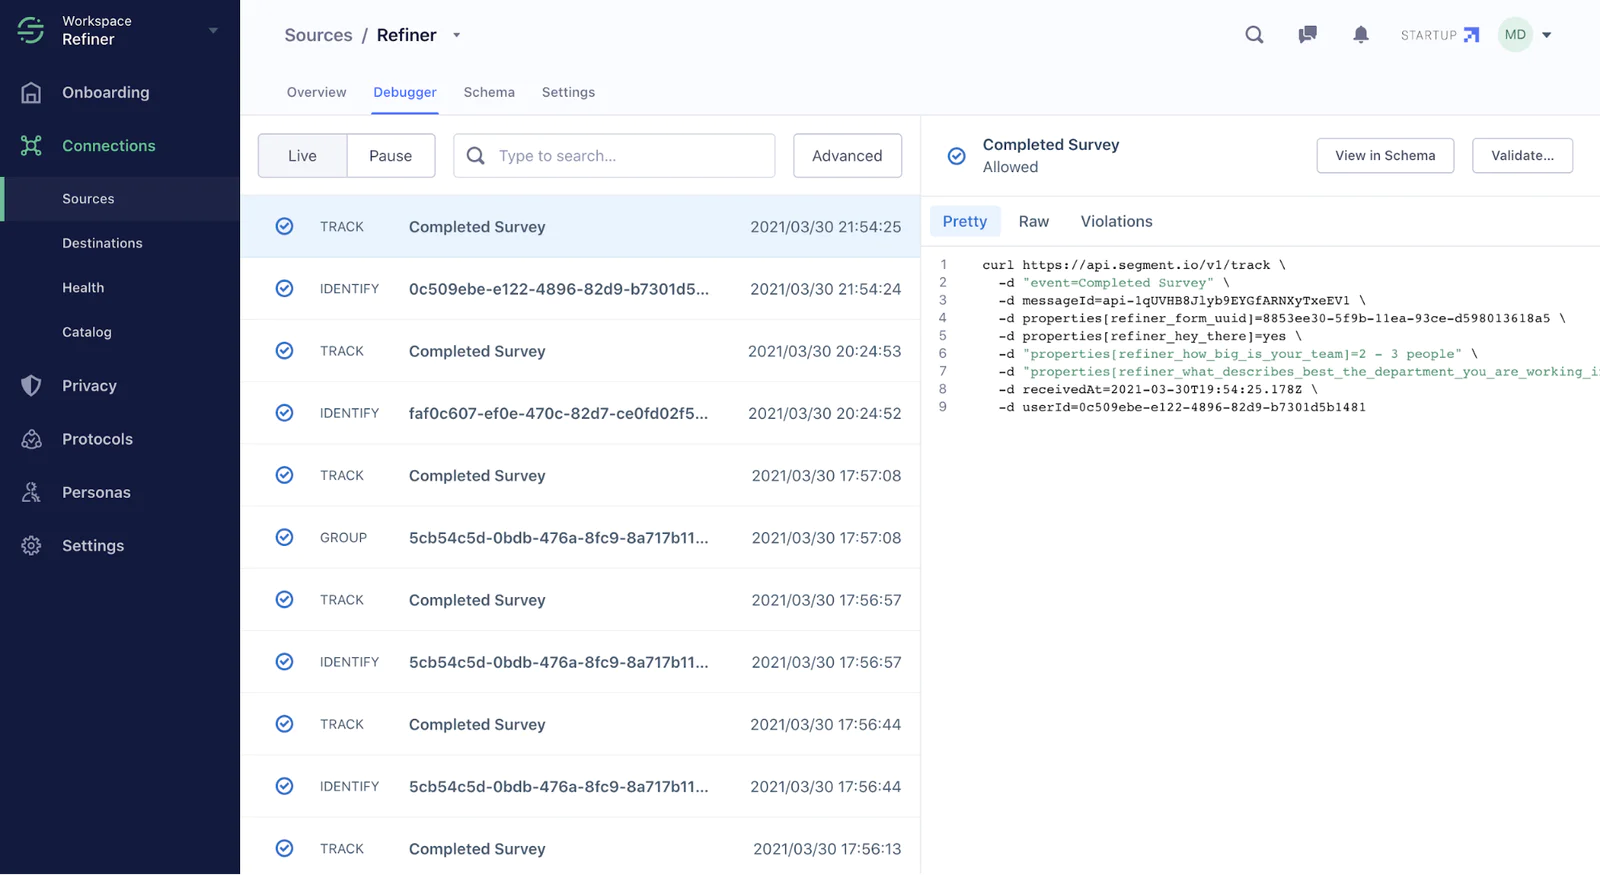Open search via top-bar magnifier icon
Screen dimensions: 1600x875
tap(1254, 35)
